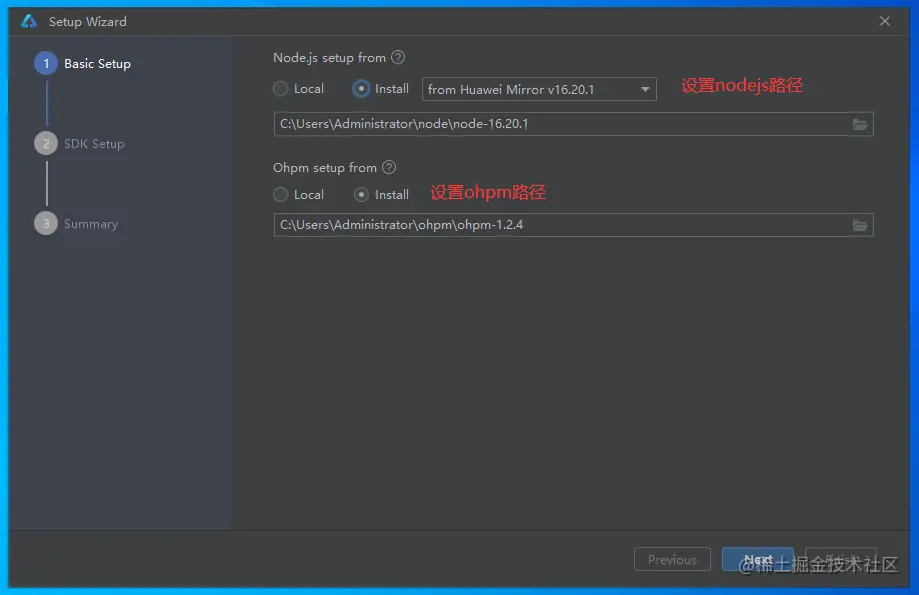919x595 pixels.
Task: Browse folder for Ohpm install path
Action: [859, 225]
